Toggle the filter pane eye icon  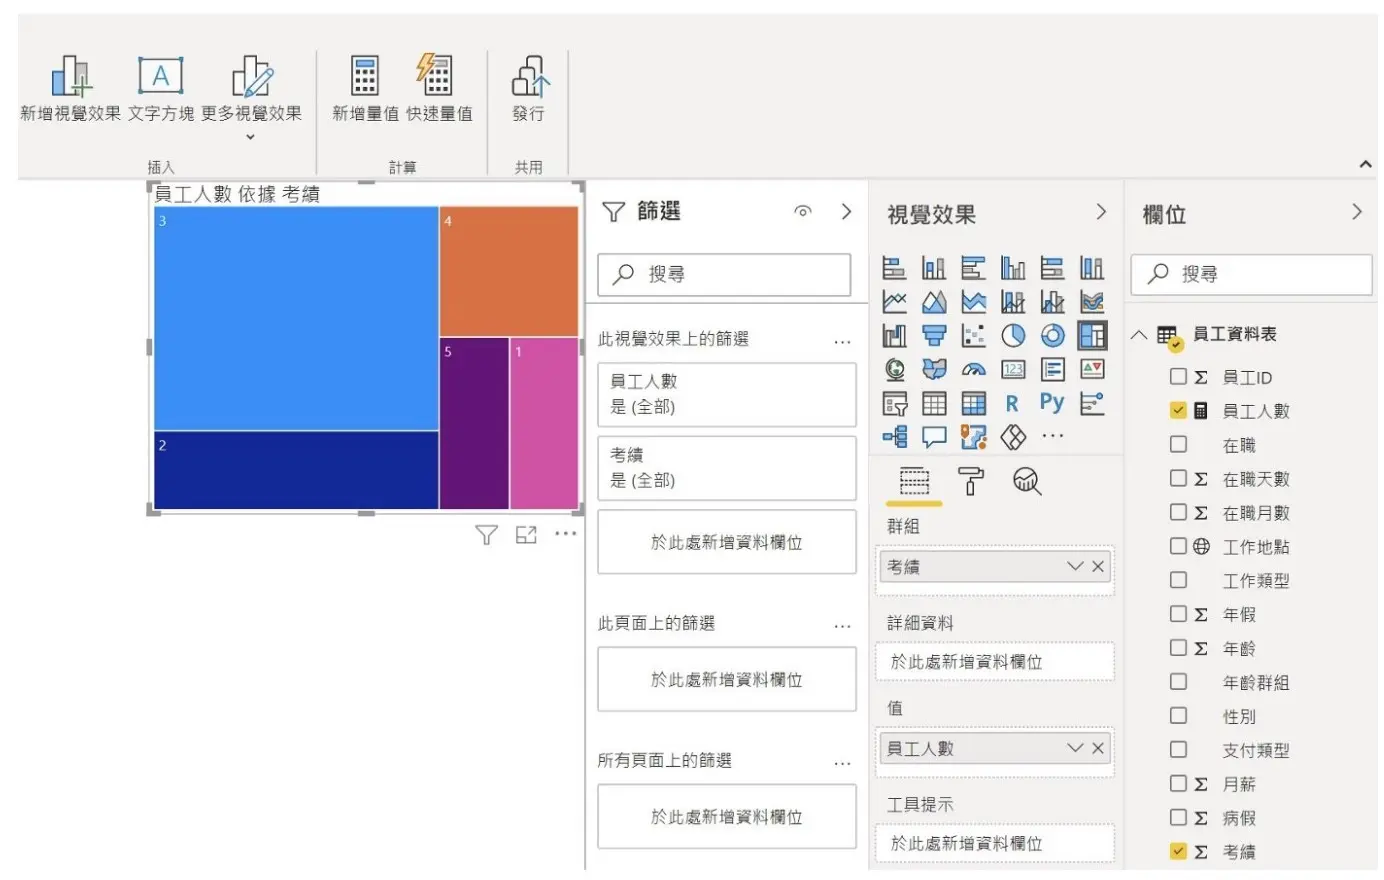(x=802, y=211)
